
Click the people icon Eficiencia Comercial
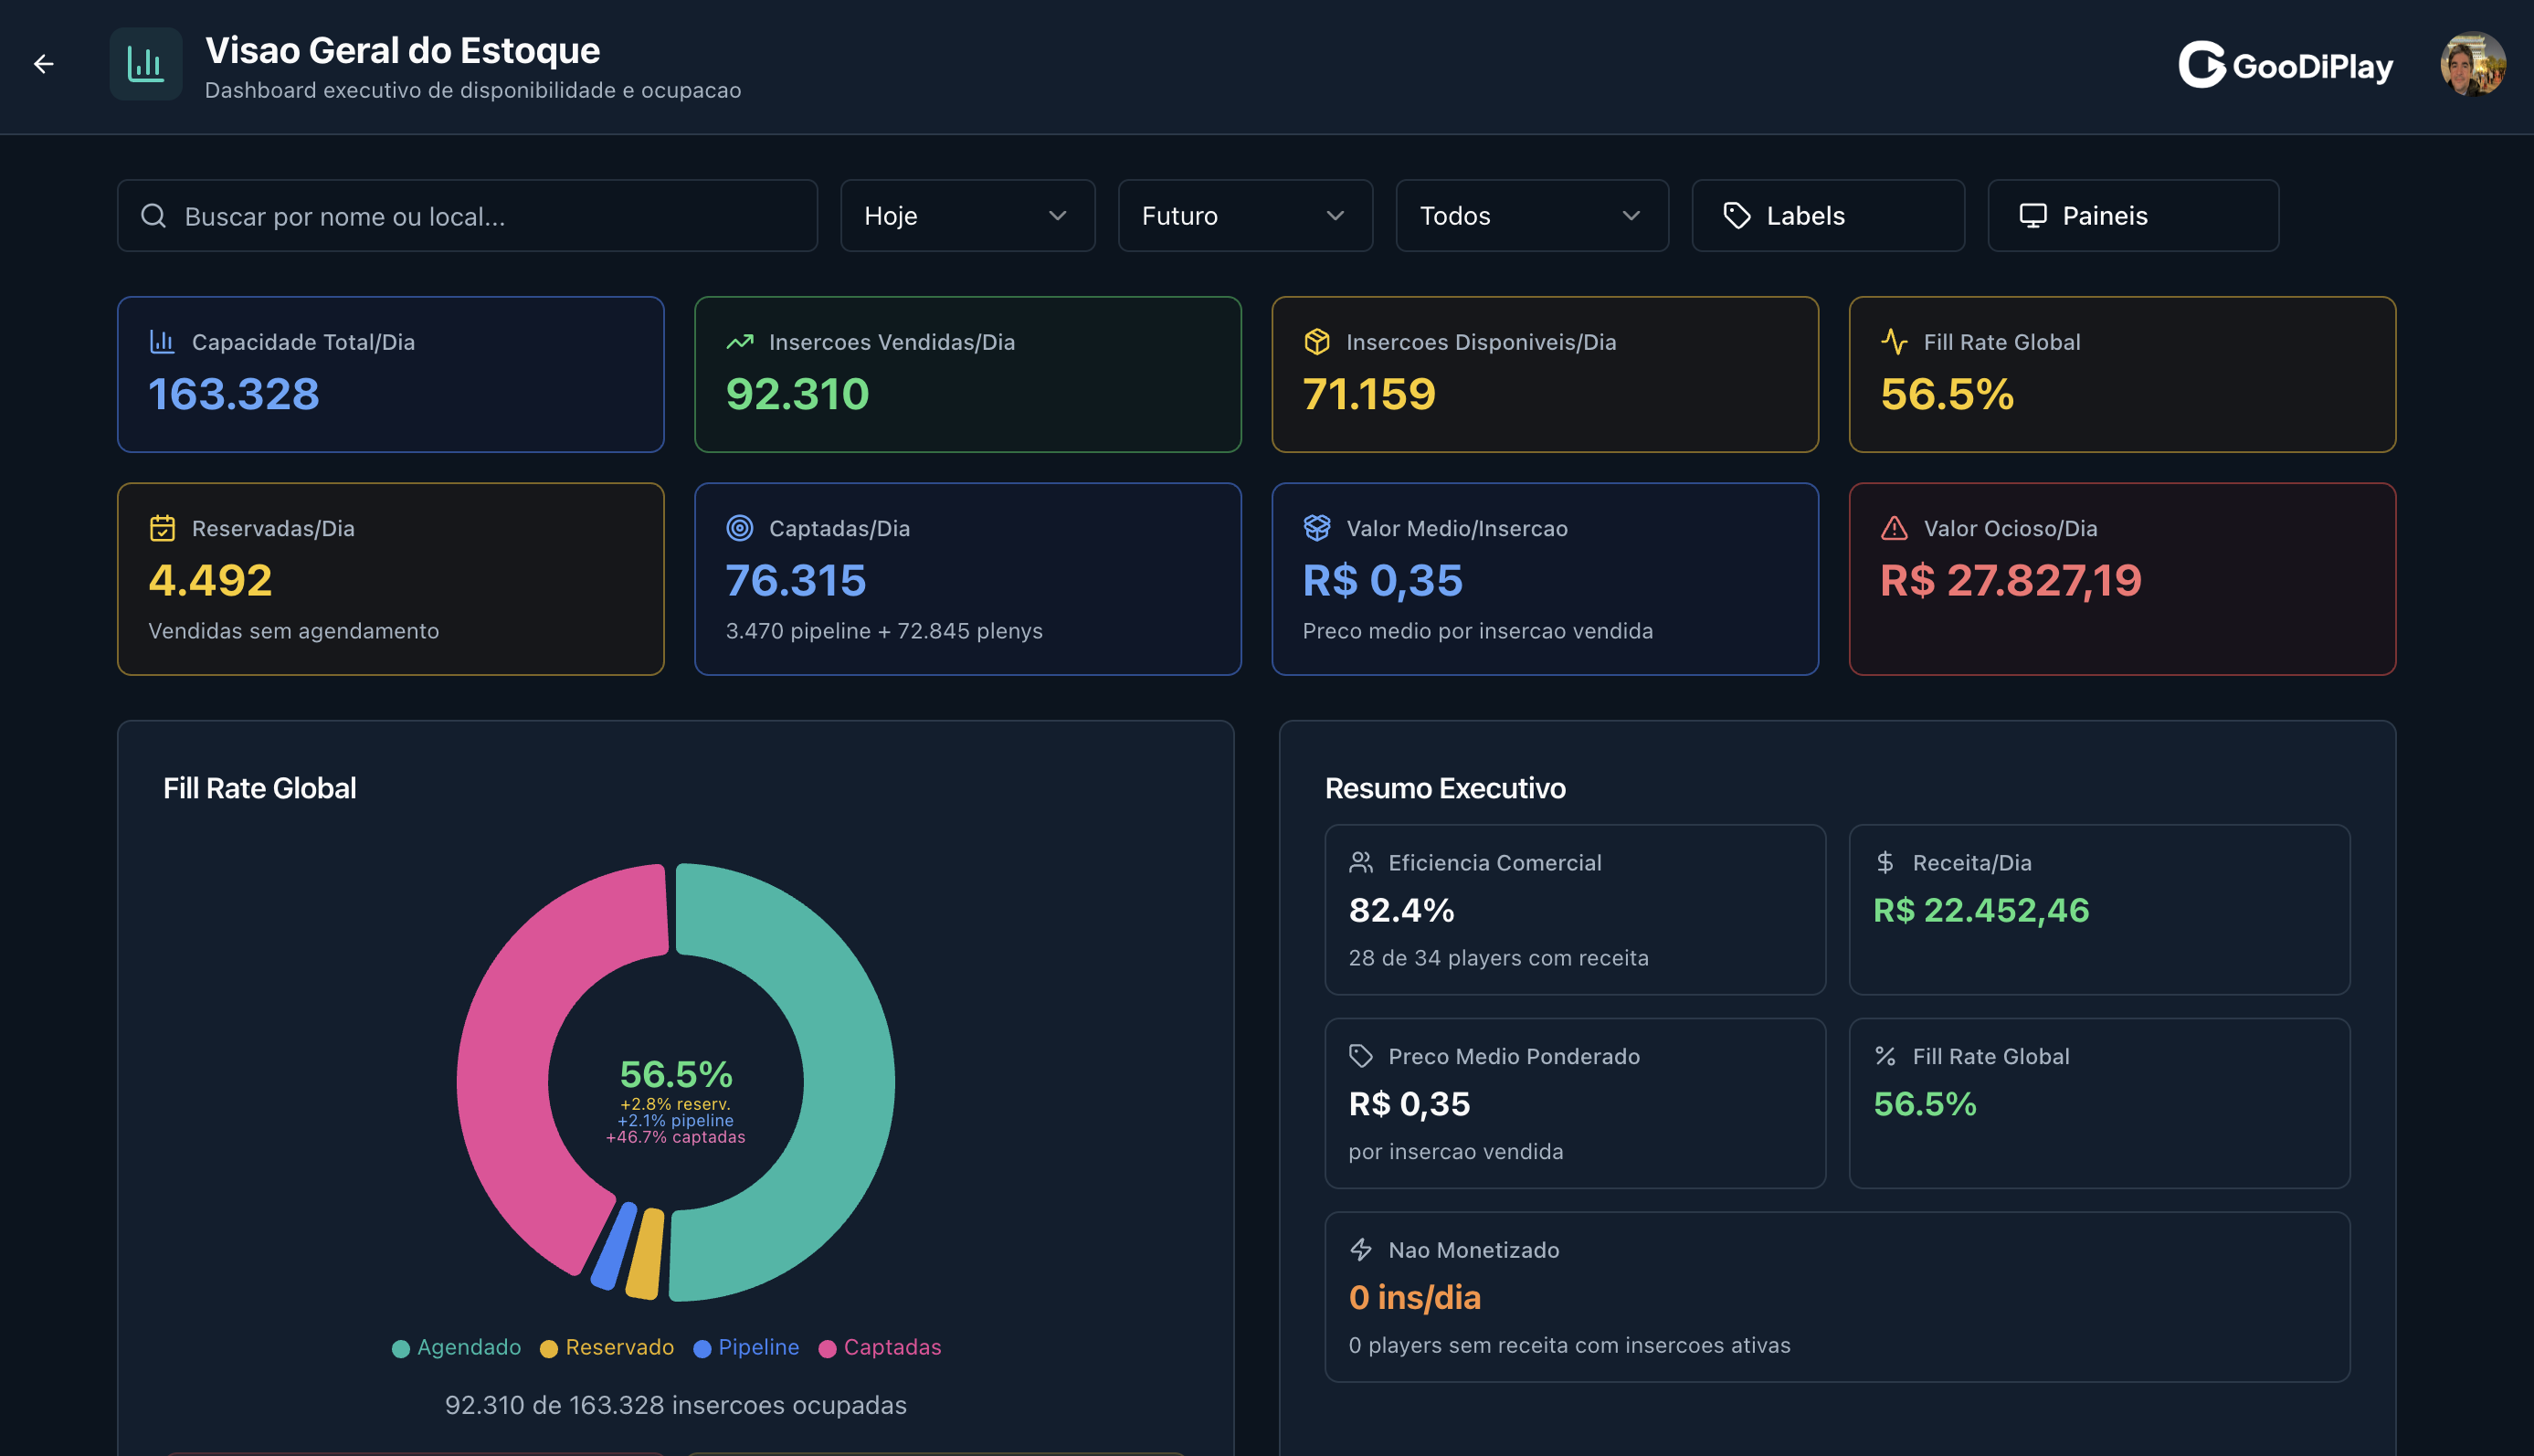pos(1361,862)
